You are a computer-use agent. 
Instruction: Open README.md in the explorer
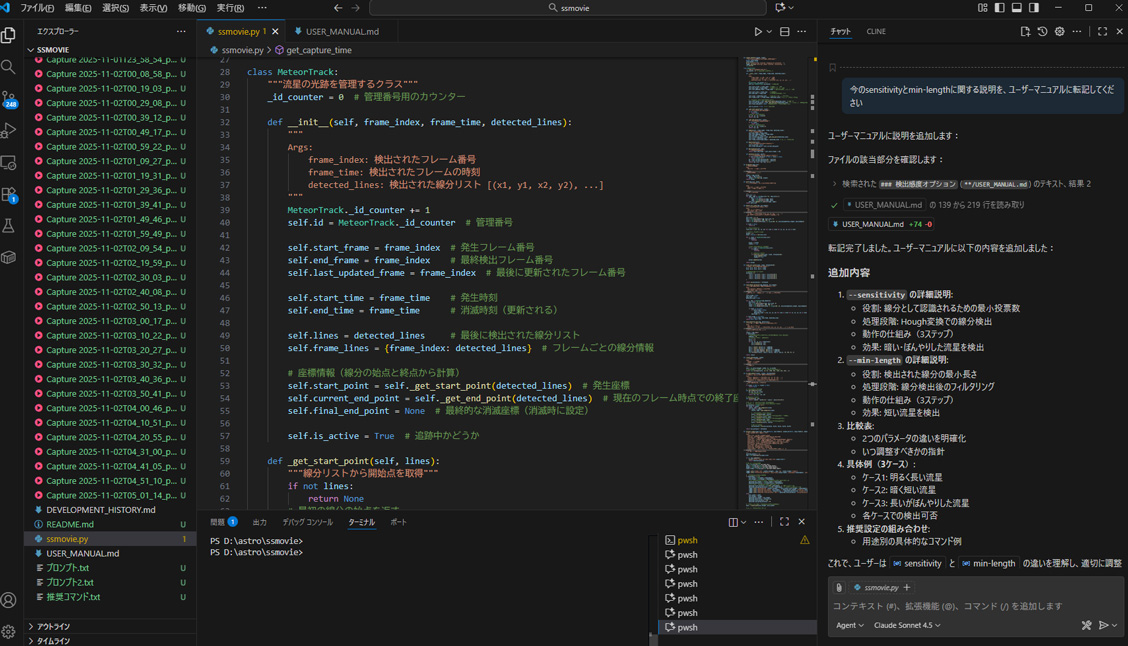[70, 524]
